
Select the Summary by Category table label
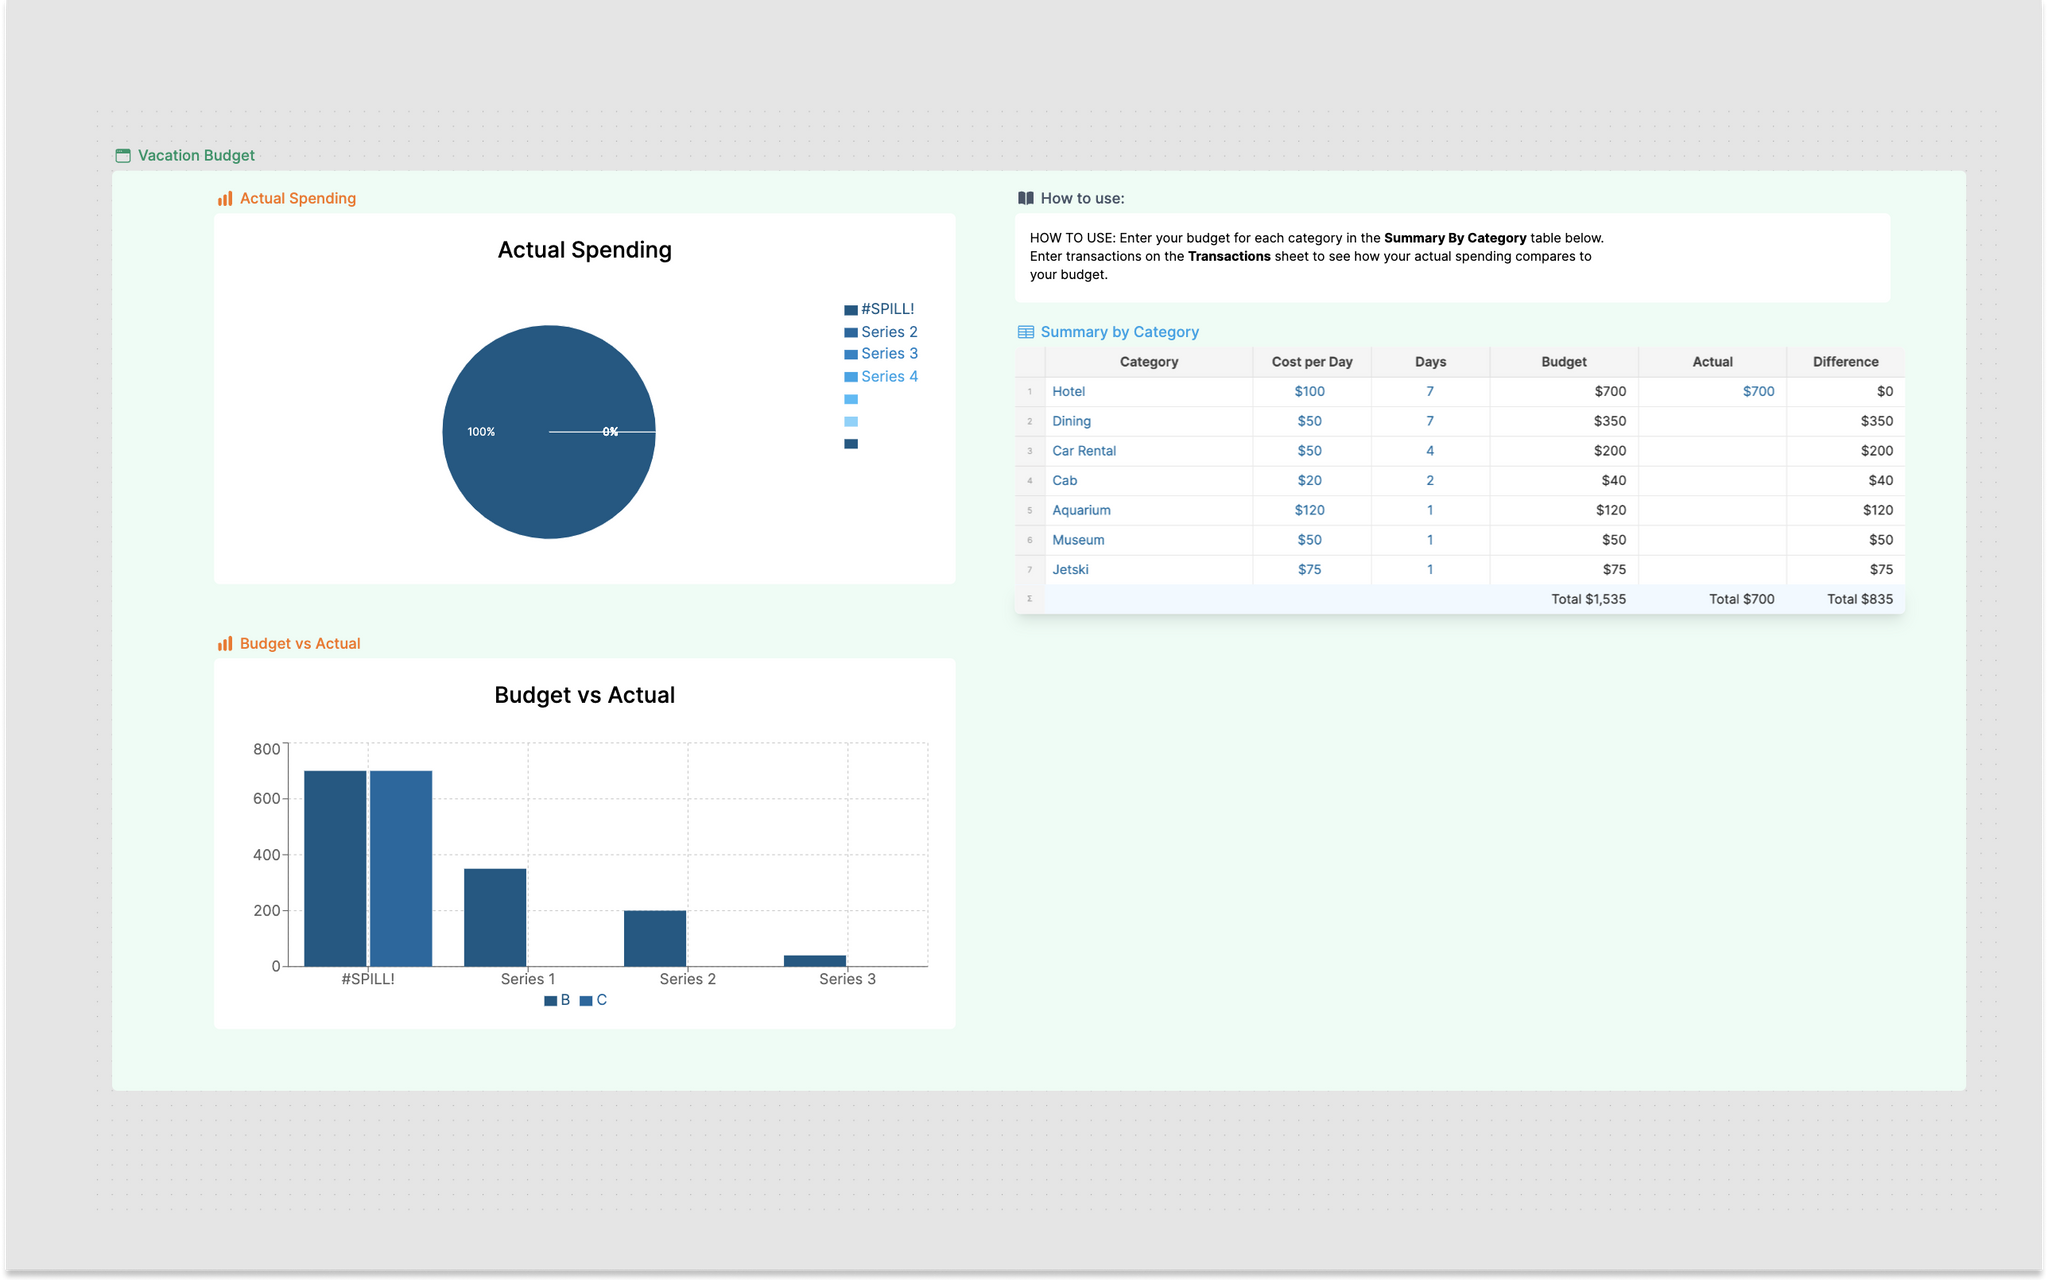pos(1119,332)
